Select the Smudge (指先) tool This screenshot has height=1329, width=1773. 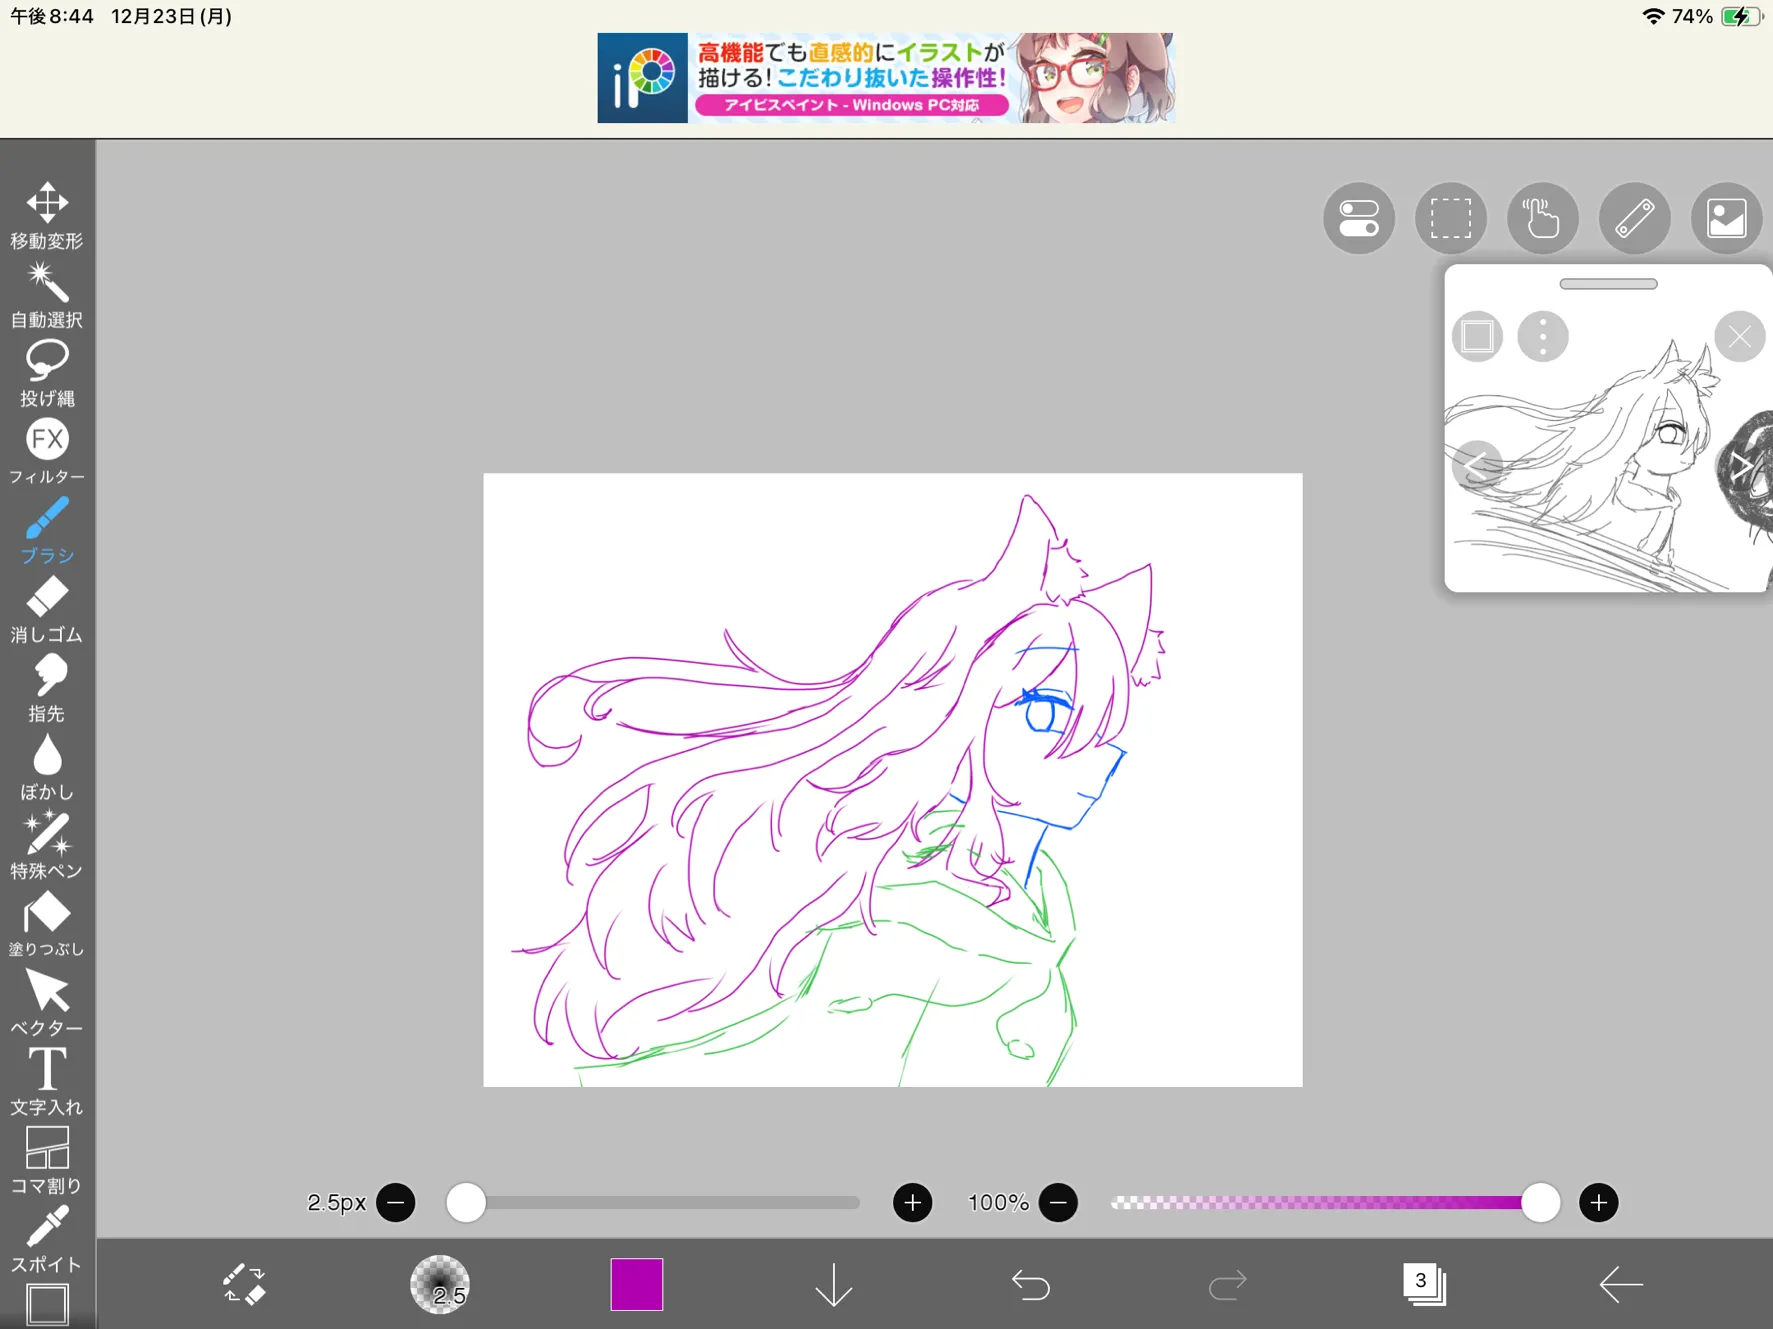point(47,688)
